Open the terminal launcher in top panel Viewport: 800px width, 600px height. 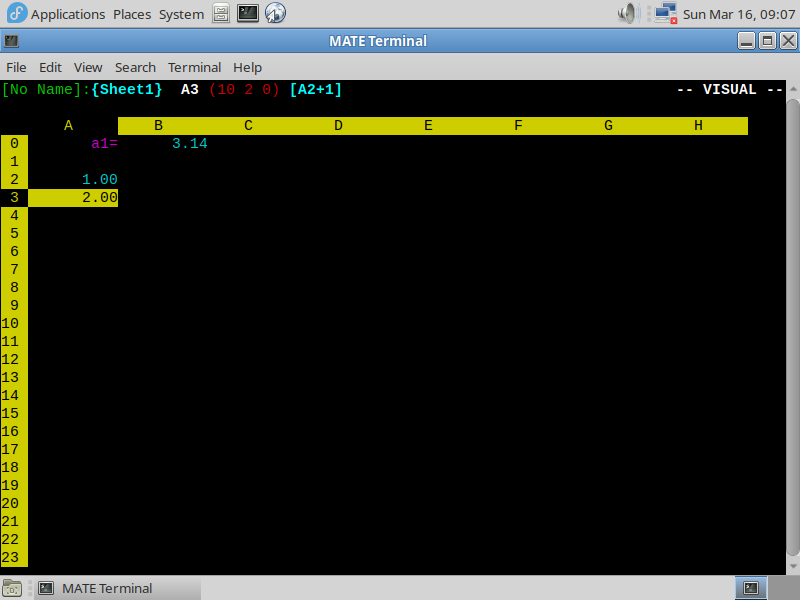248,14
